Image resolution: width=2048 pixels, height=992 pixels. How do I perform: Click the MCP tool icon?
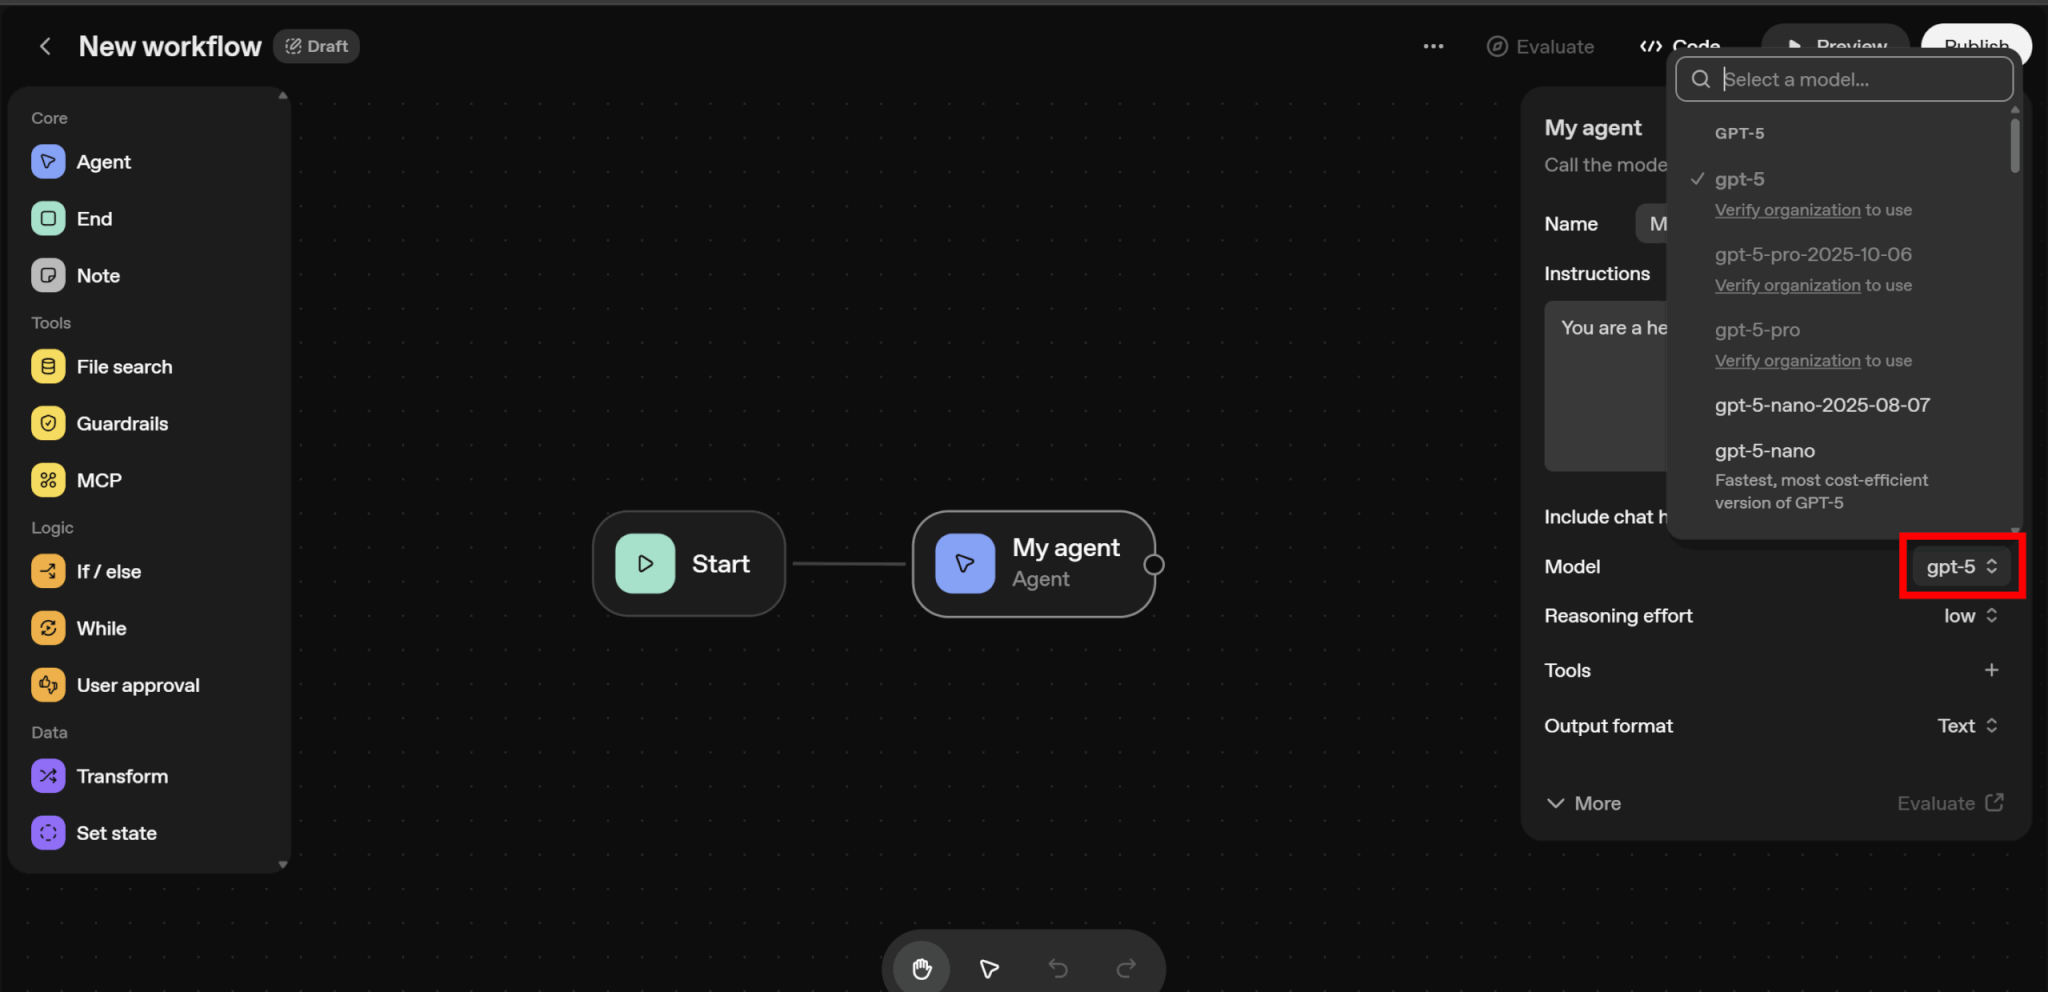48,481
